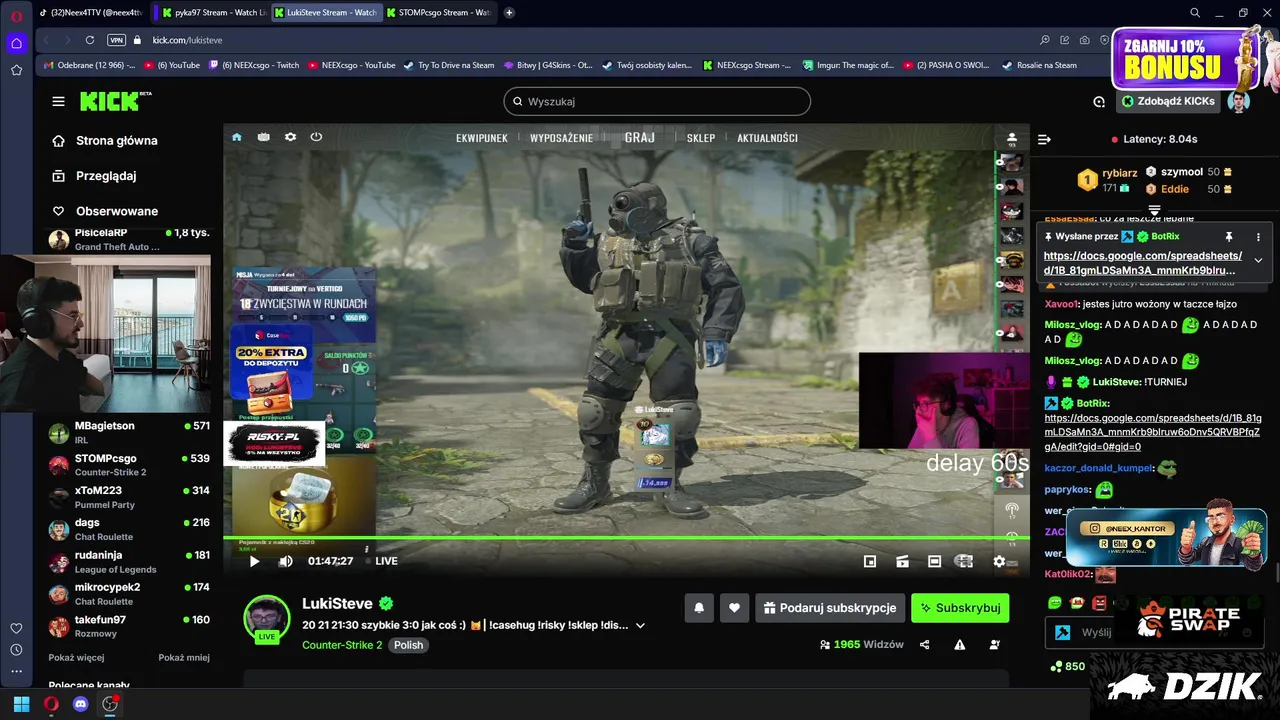Open pinned message three-dot menu
Viewport: 1280px width, 720px height.
coord(1258,237)
